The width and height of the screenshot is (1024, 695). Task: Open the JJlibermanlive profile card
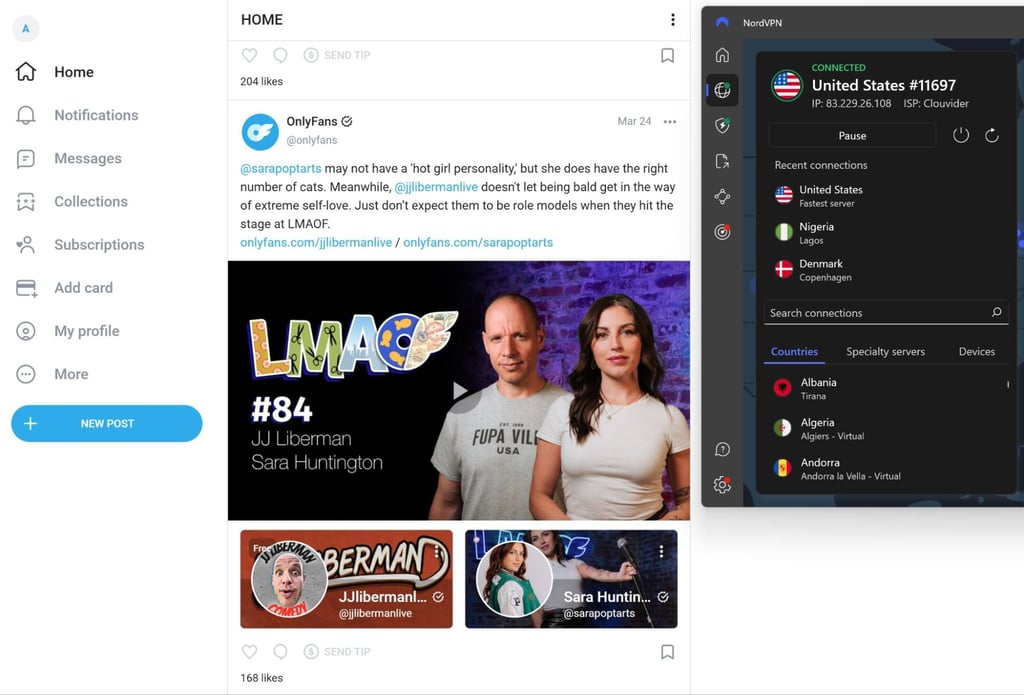click(x=346, y=579)
